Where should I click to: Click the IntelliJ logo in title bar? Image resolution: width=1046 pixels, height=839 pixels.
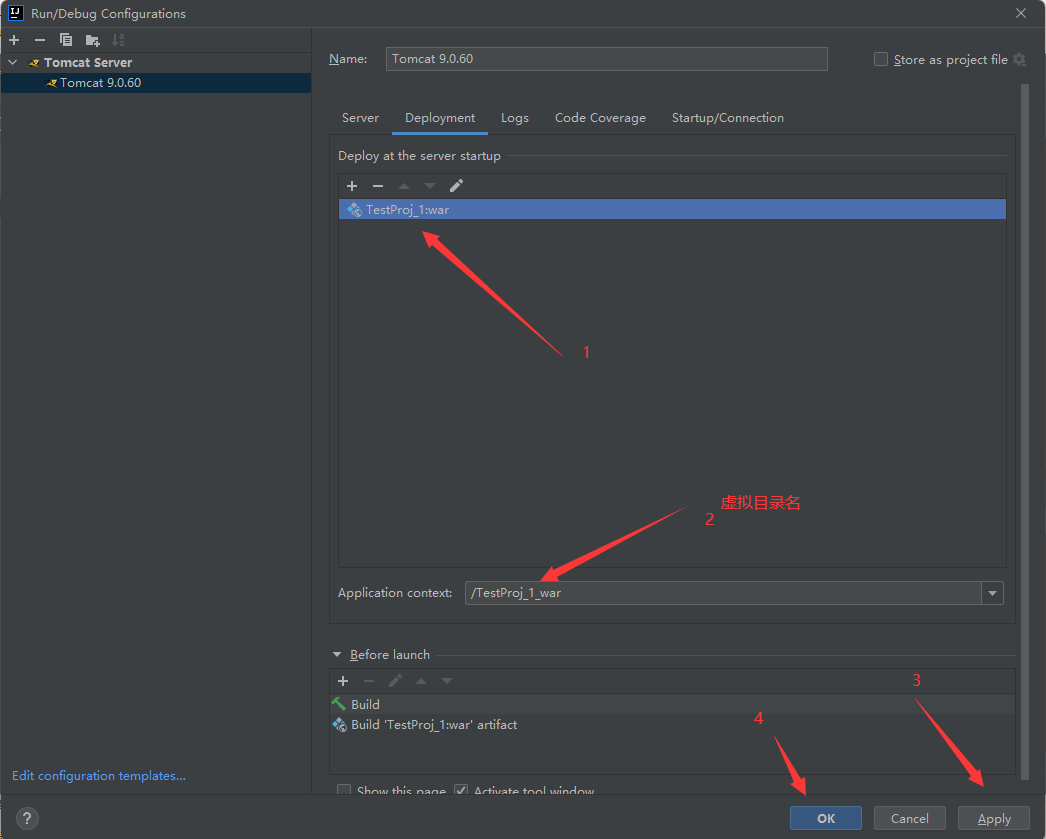tap(15, 13)
